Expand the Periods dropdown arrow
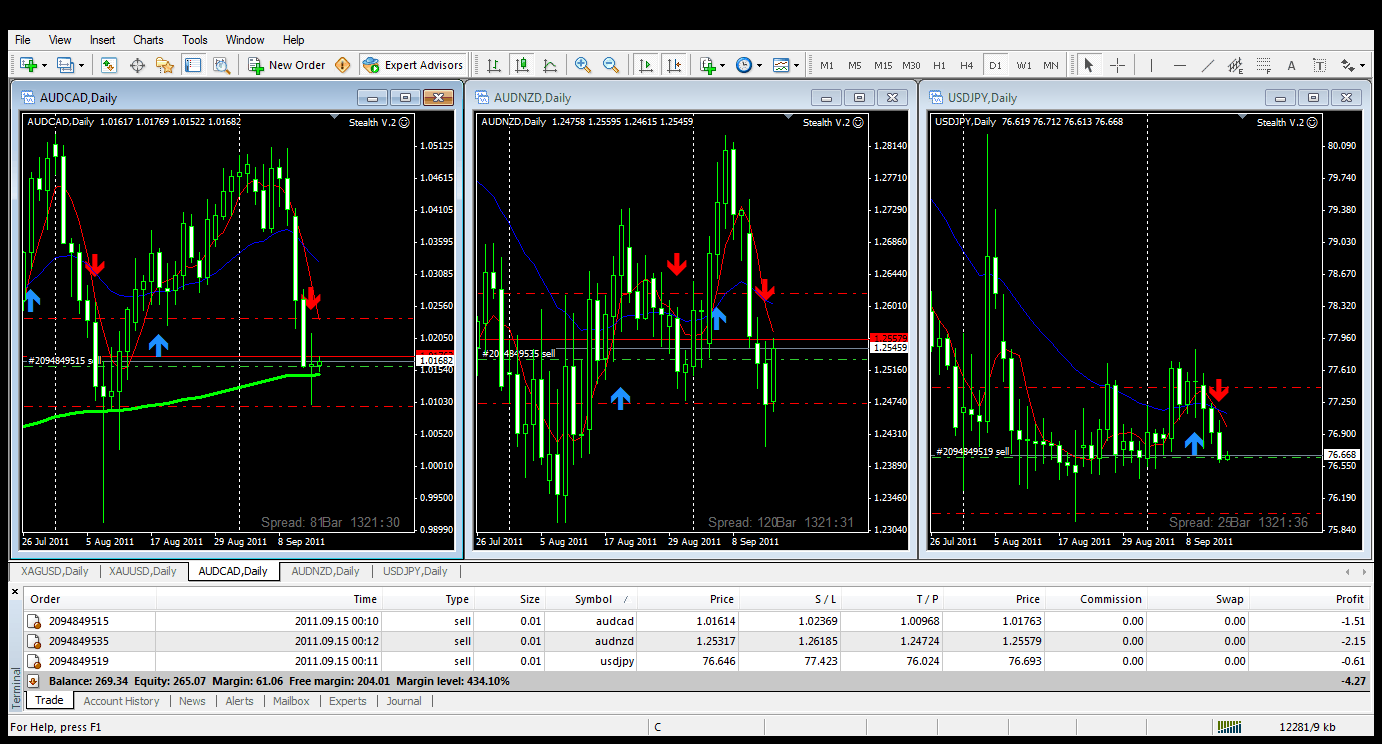Image resolution: width=1382 pixels, height=744 pixels. (x=759, y=65)
